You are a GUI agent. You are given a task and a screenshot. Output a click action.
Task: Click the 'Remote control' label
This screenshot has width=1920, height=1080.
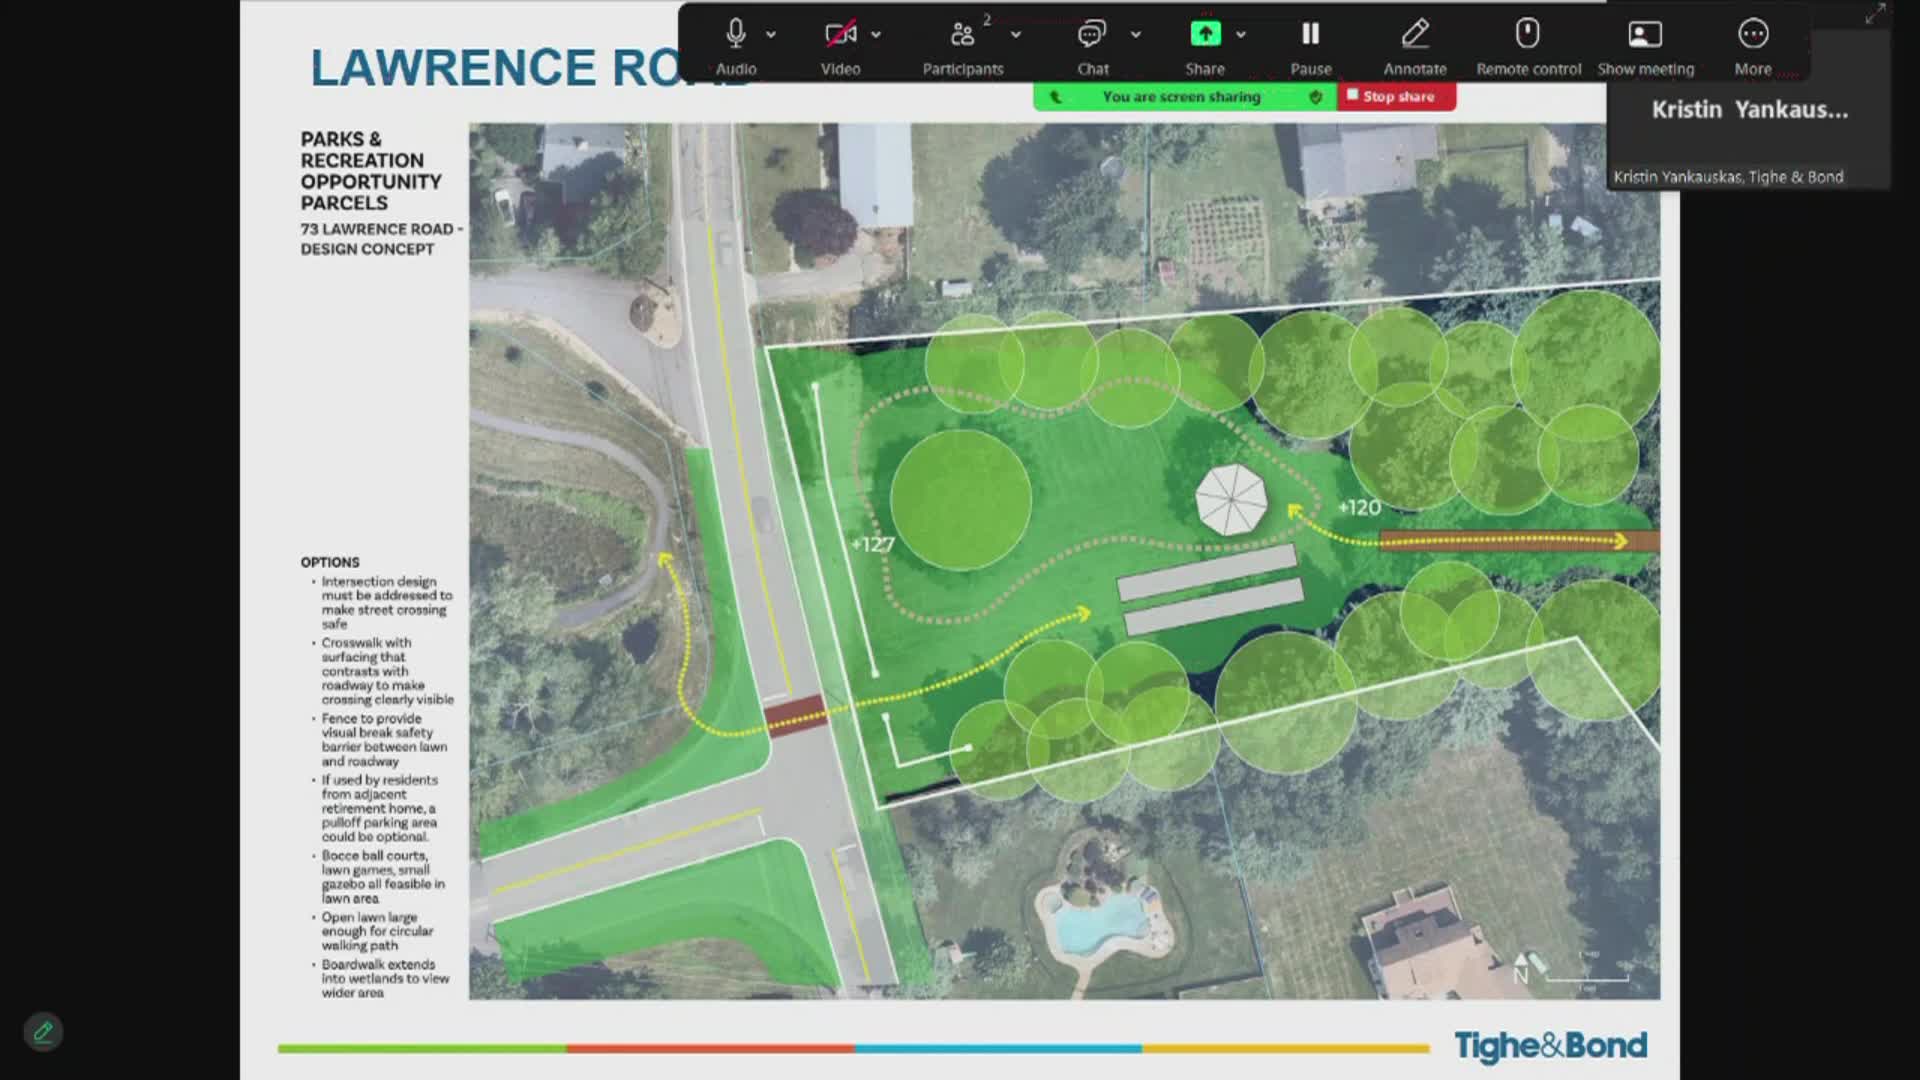(x=1528, y=69)
